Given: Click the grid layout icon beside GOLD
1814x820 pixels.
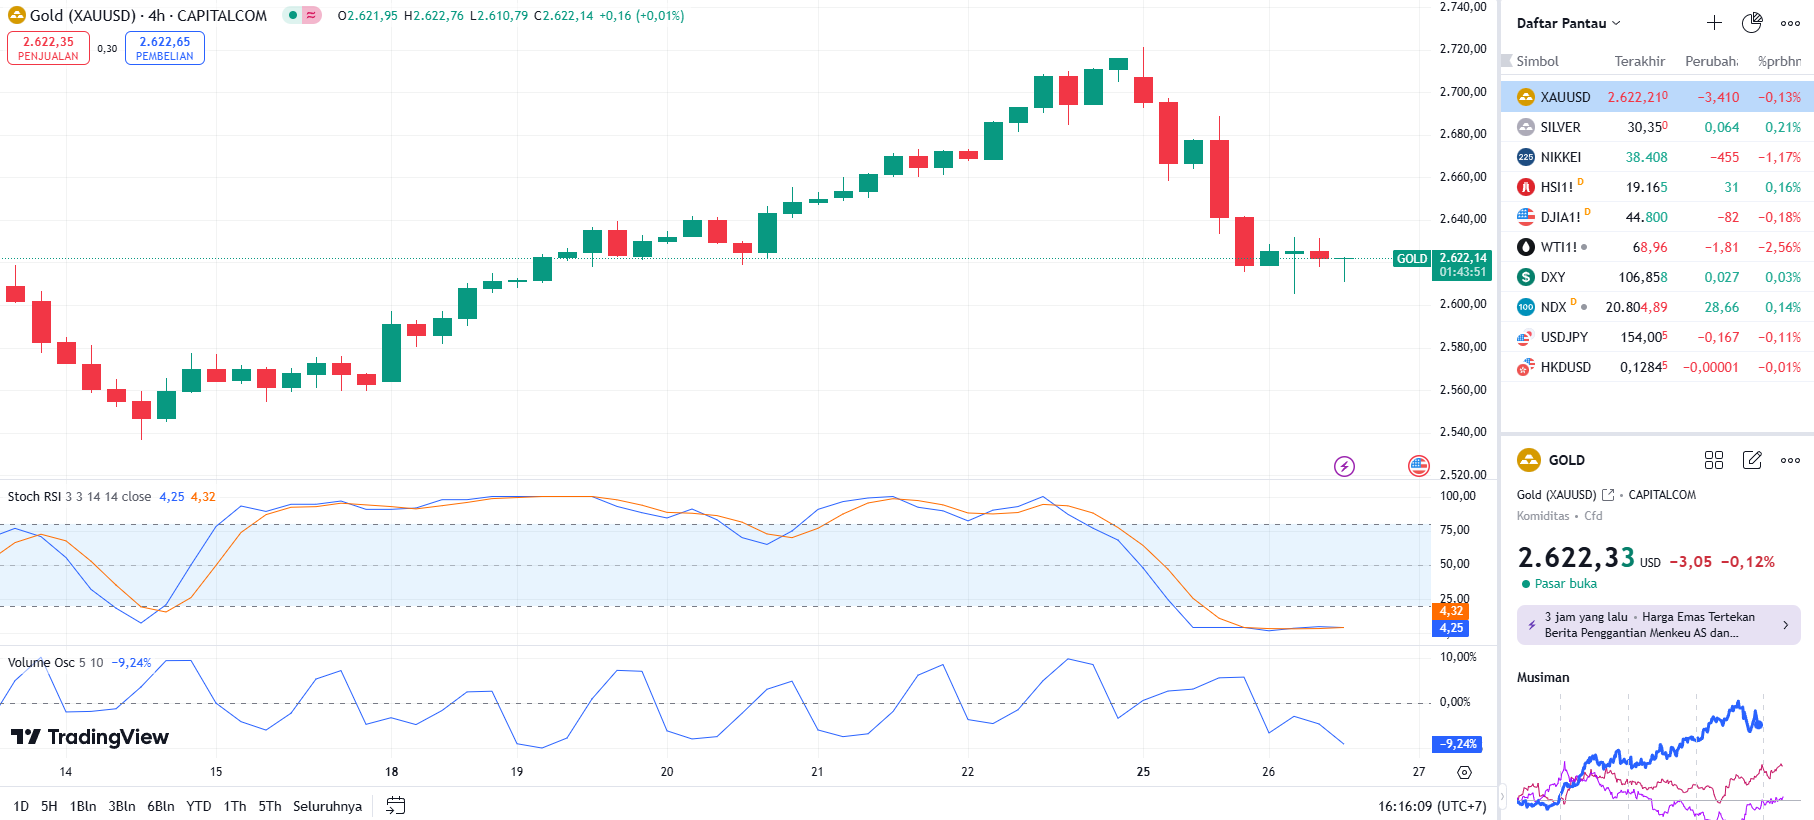Looking at the screenshot, I should [x=1714, y=460].
